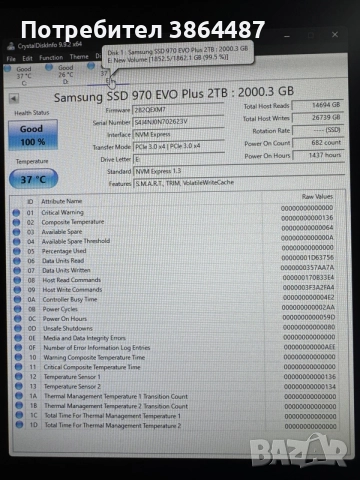Click the status circle for Data Units Written
The height and width of the screenshot is (480, 360).
point(17,270)
